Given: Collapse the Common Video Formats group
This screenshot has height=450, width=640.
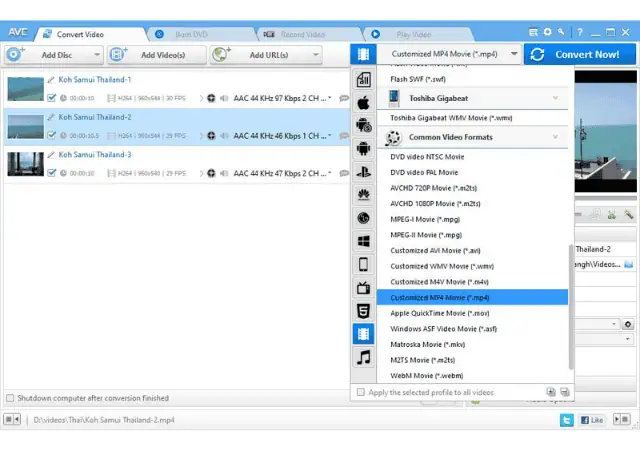Looking at the screenshot, I should [x=555, y=137].
